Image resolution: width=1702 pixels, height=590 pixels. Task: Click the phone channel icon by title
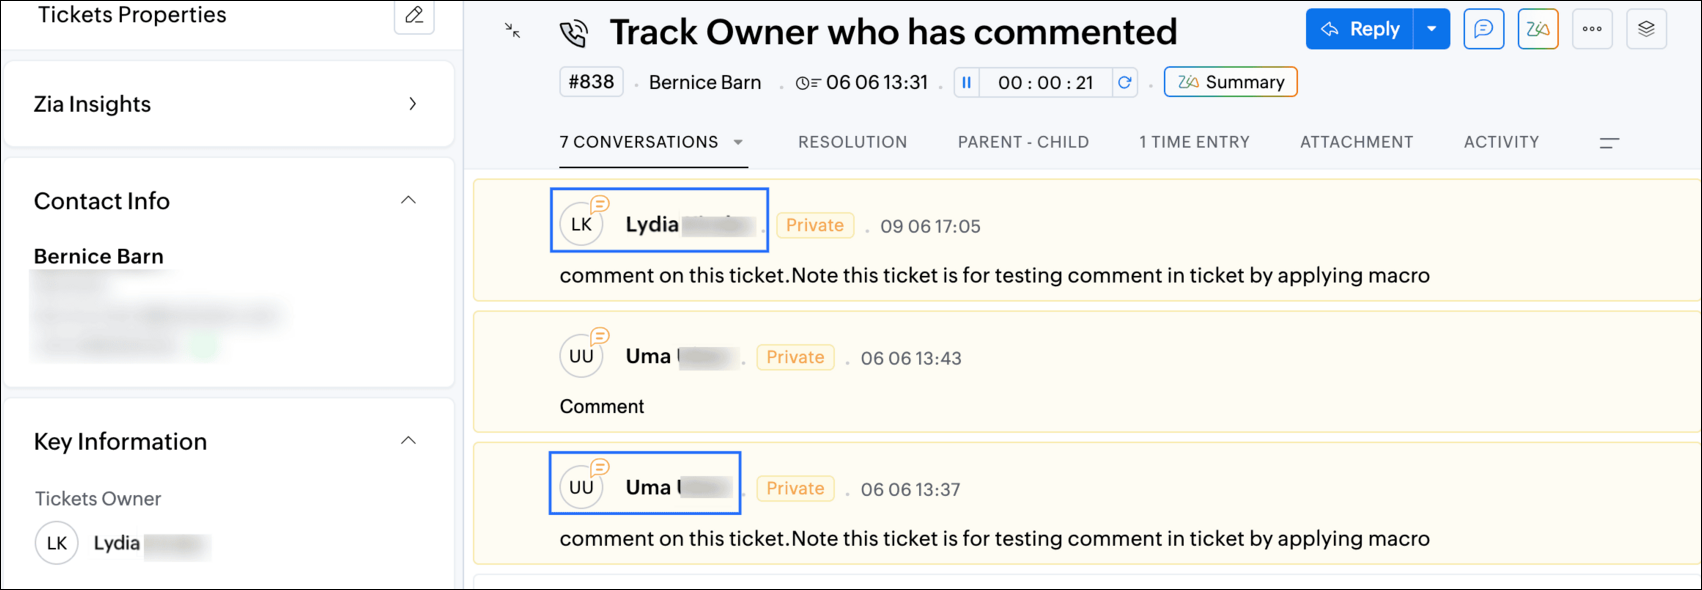click(574, 33)
